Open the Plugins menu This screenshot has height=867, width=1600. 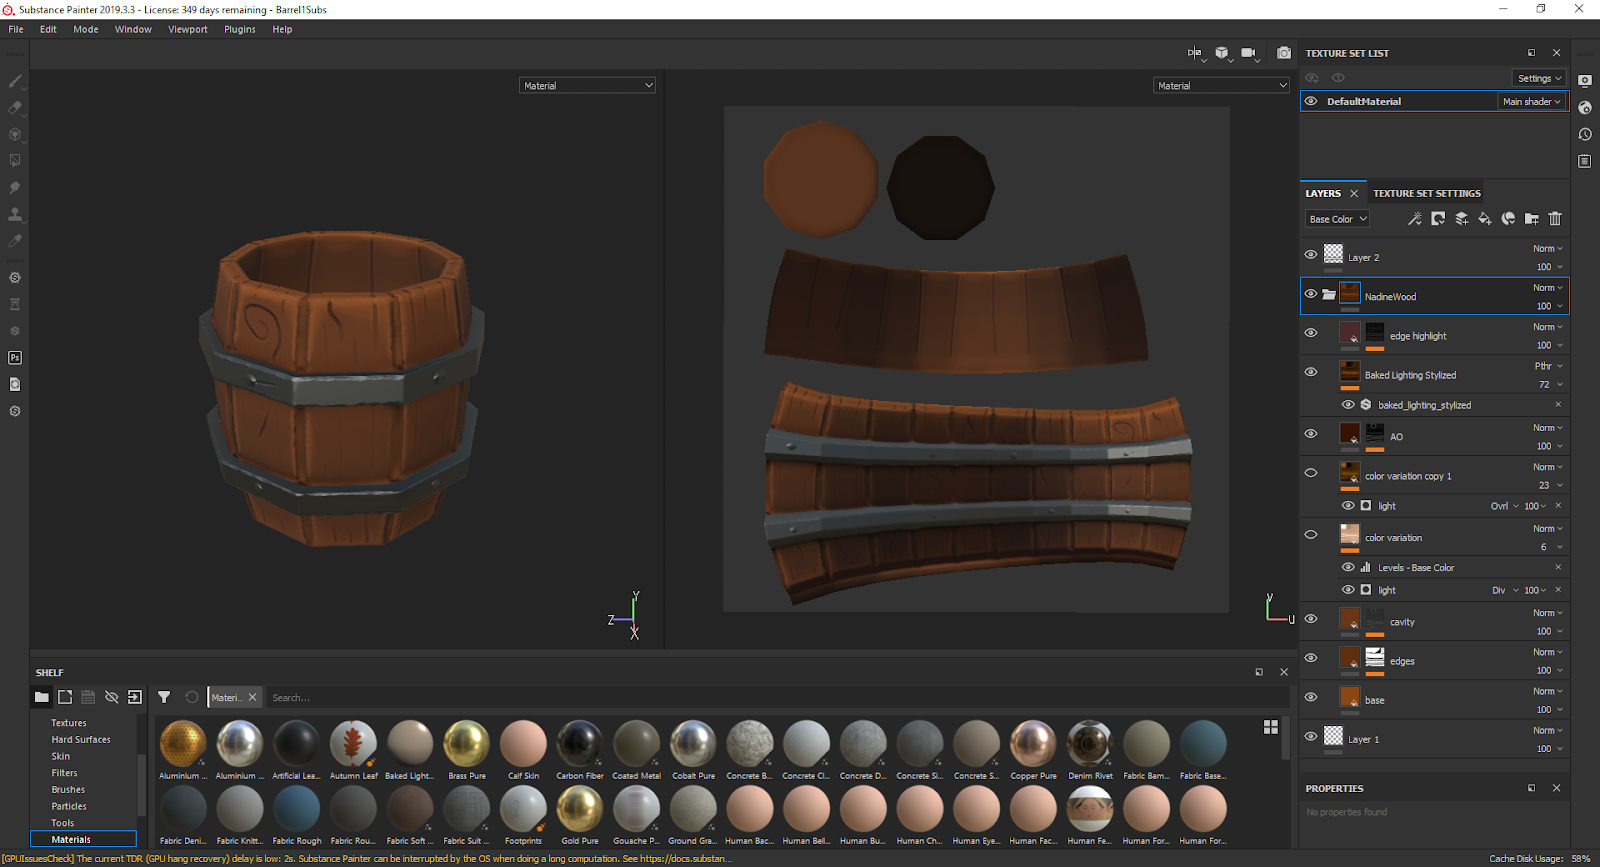(240, 29)
